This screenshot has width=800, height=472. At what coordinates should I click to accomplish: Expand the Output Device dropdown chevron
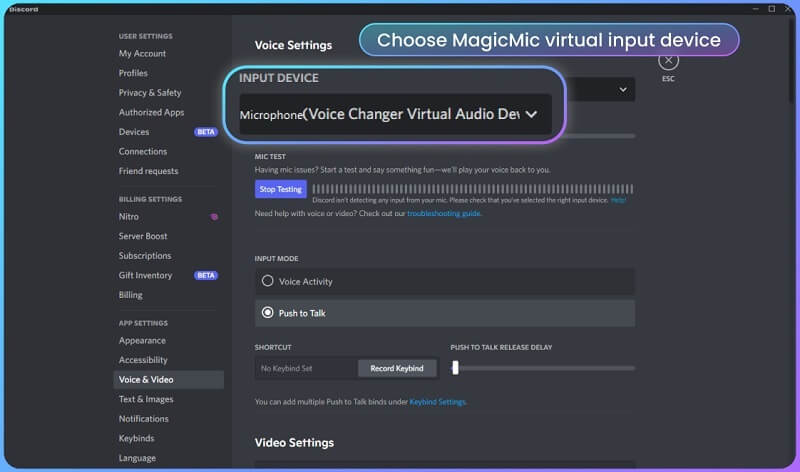tap(623, 90)
